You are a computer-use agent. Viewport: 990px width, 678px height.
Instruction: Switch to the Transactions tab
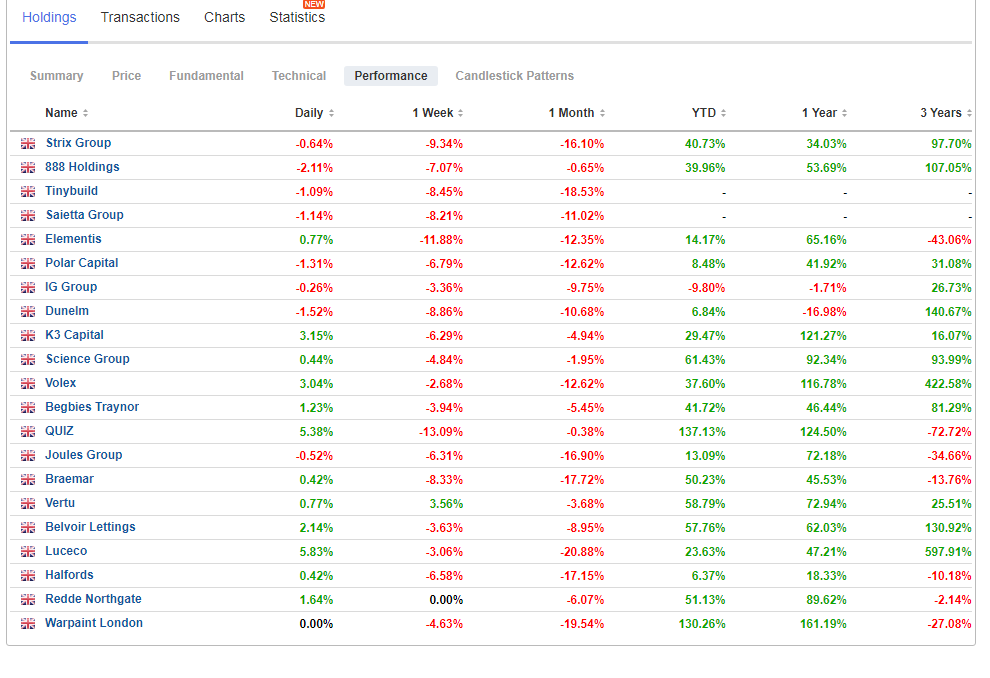[140, 18]
